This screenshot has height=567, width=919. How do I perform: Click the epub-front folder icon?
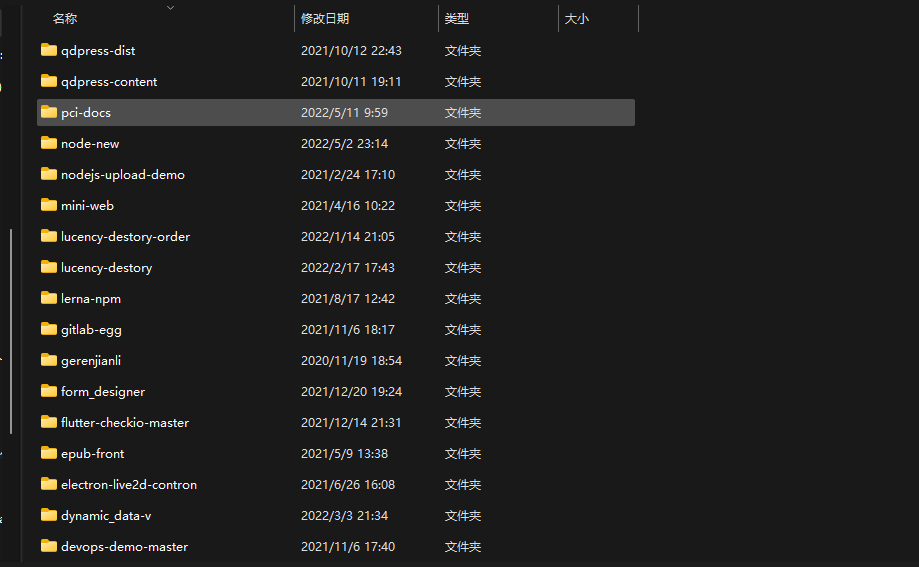(x=49, y=453)
